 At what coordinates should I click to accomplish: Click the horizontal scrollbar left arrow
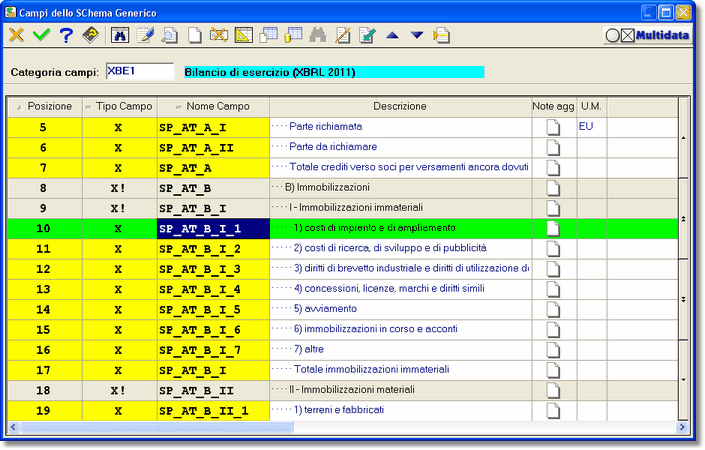(13, 427)
